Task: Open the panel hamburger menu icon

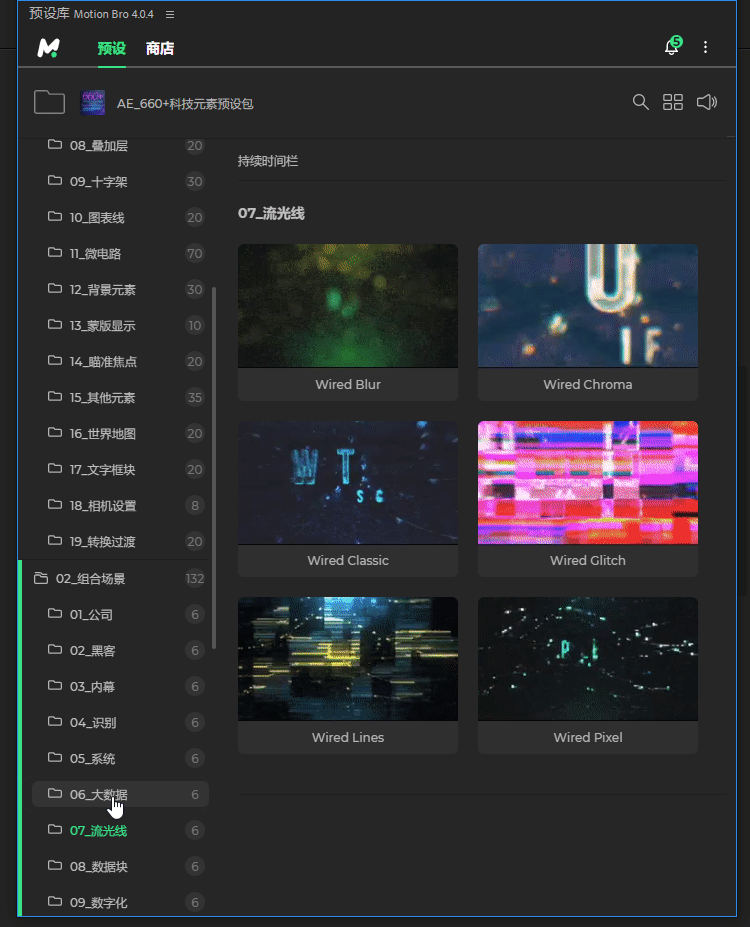Action: 170,14
